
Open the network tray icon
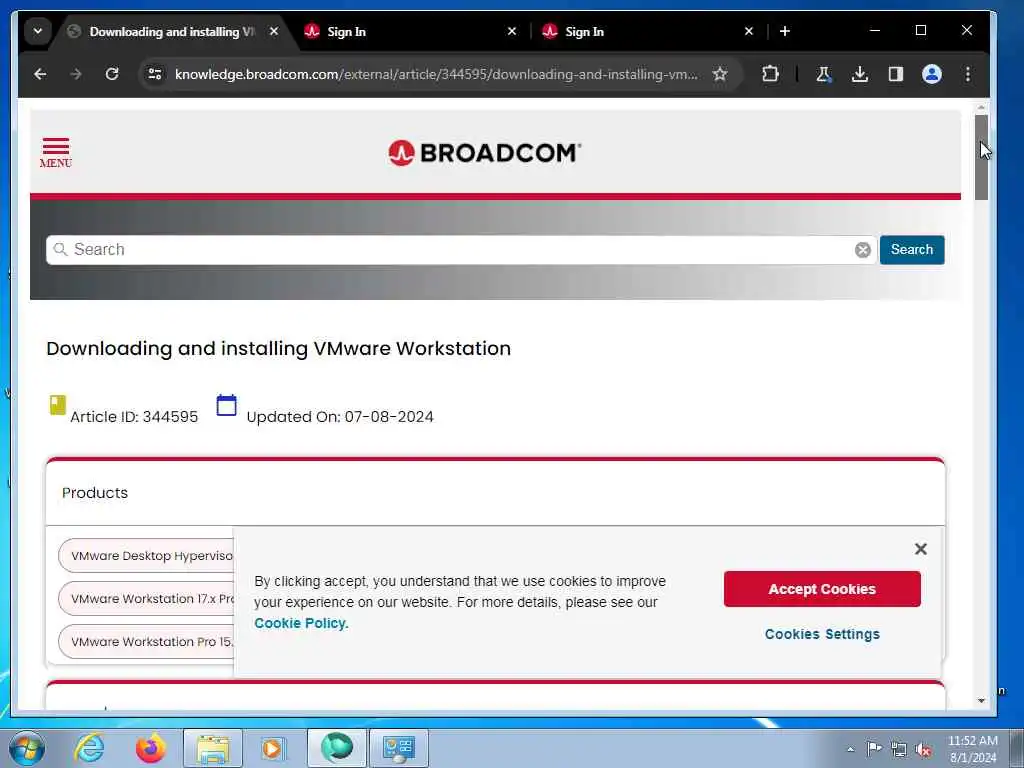(899, 749)
